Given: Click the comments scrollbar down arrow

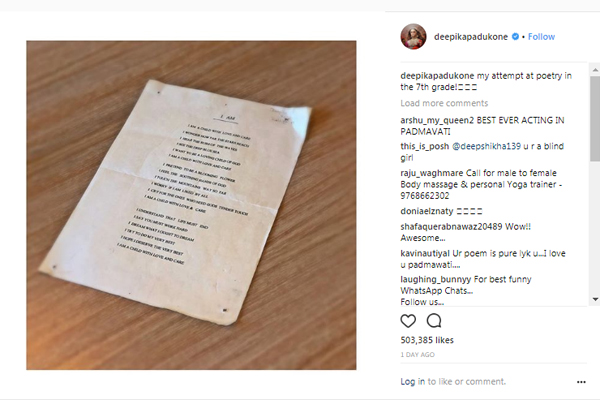Looking at the screenshot, I should pyautogui.click(x=595, y=299).
